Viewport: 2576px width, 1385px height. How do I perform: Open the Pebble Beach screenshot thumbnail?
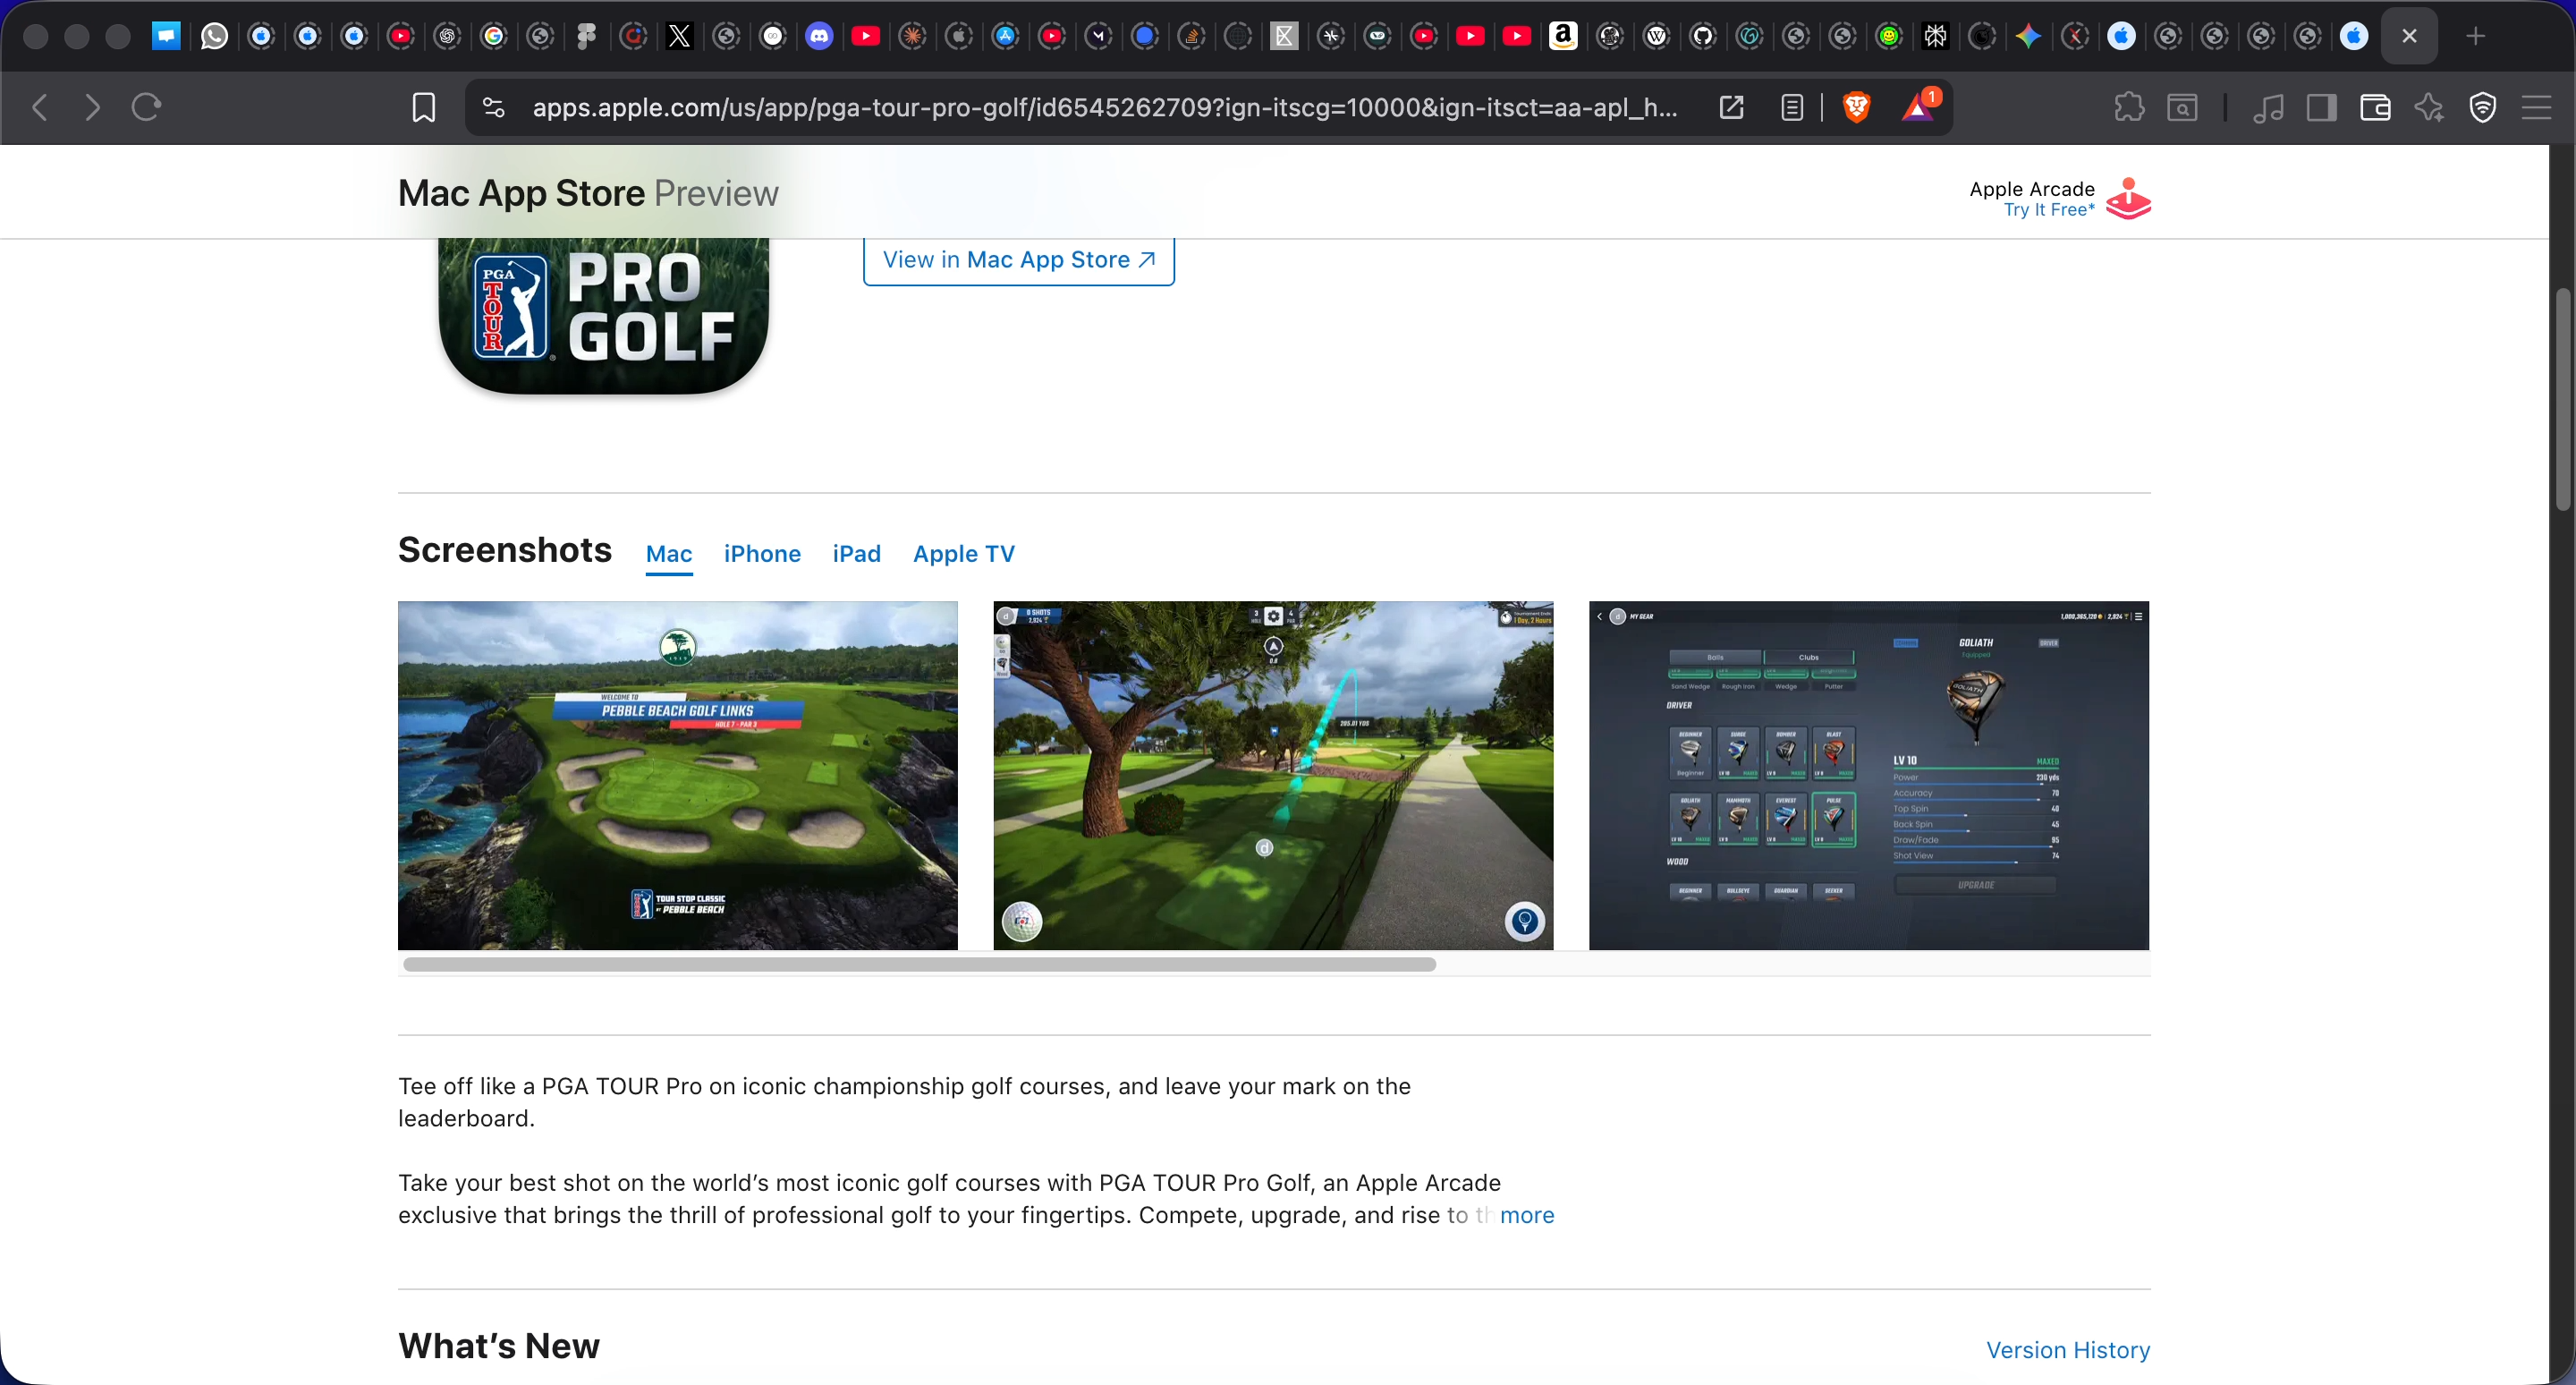coord(677,775)
